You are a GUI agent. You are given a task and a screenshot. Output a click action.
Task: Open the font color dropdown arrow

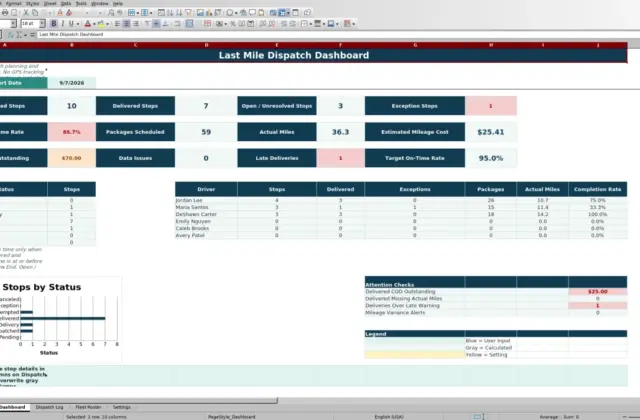pyautogui.click(x=94, y=24)
